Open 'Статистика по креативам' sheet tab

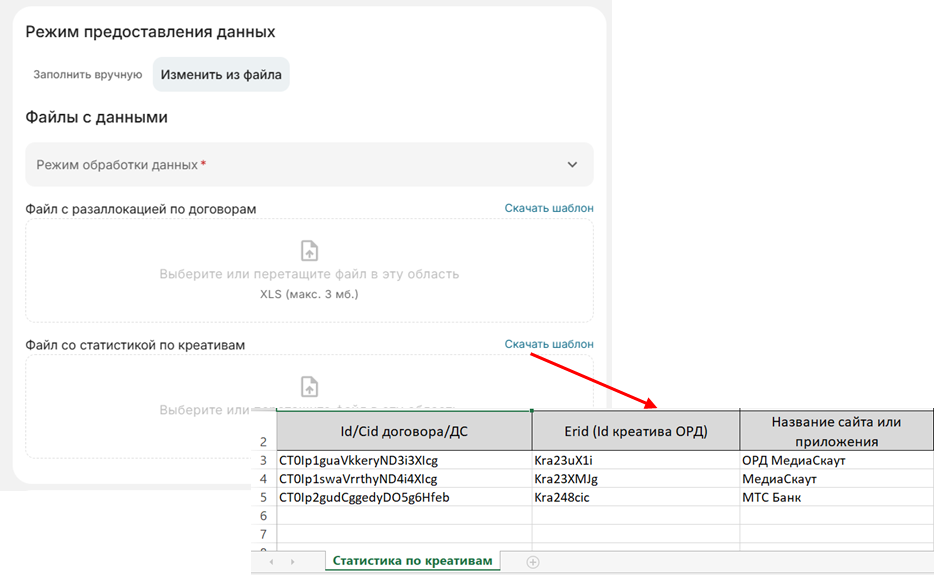click(x=412, y=561)
